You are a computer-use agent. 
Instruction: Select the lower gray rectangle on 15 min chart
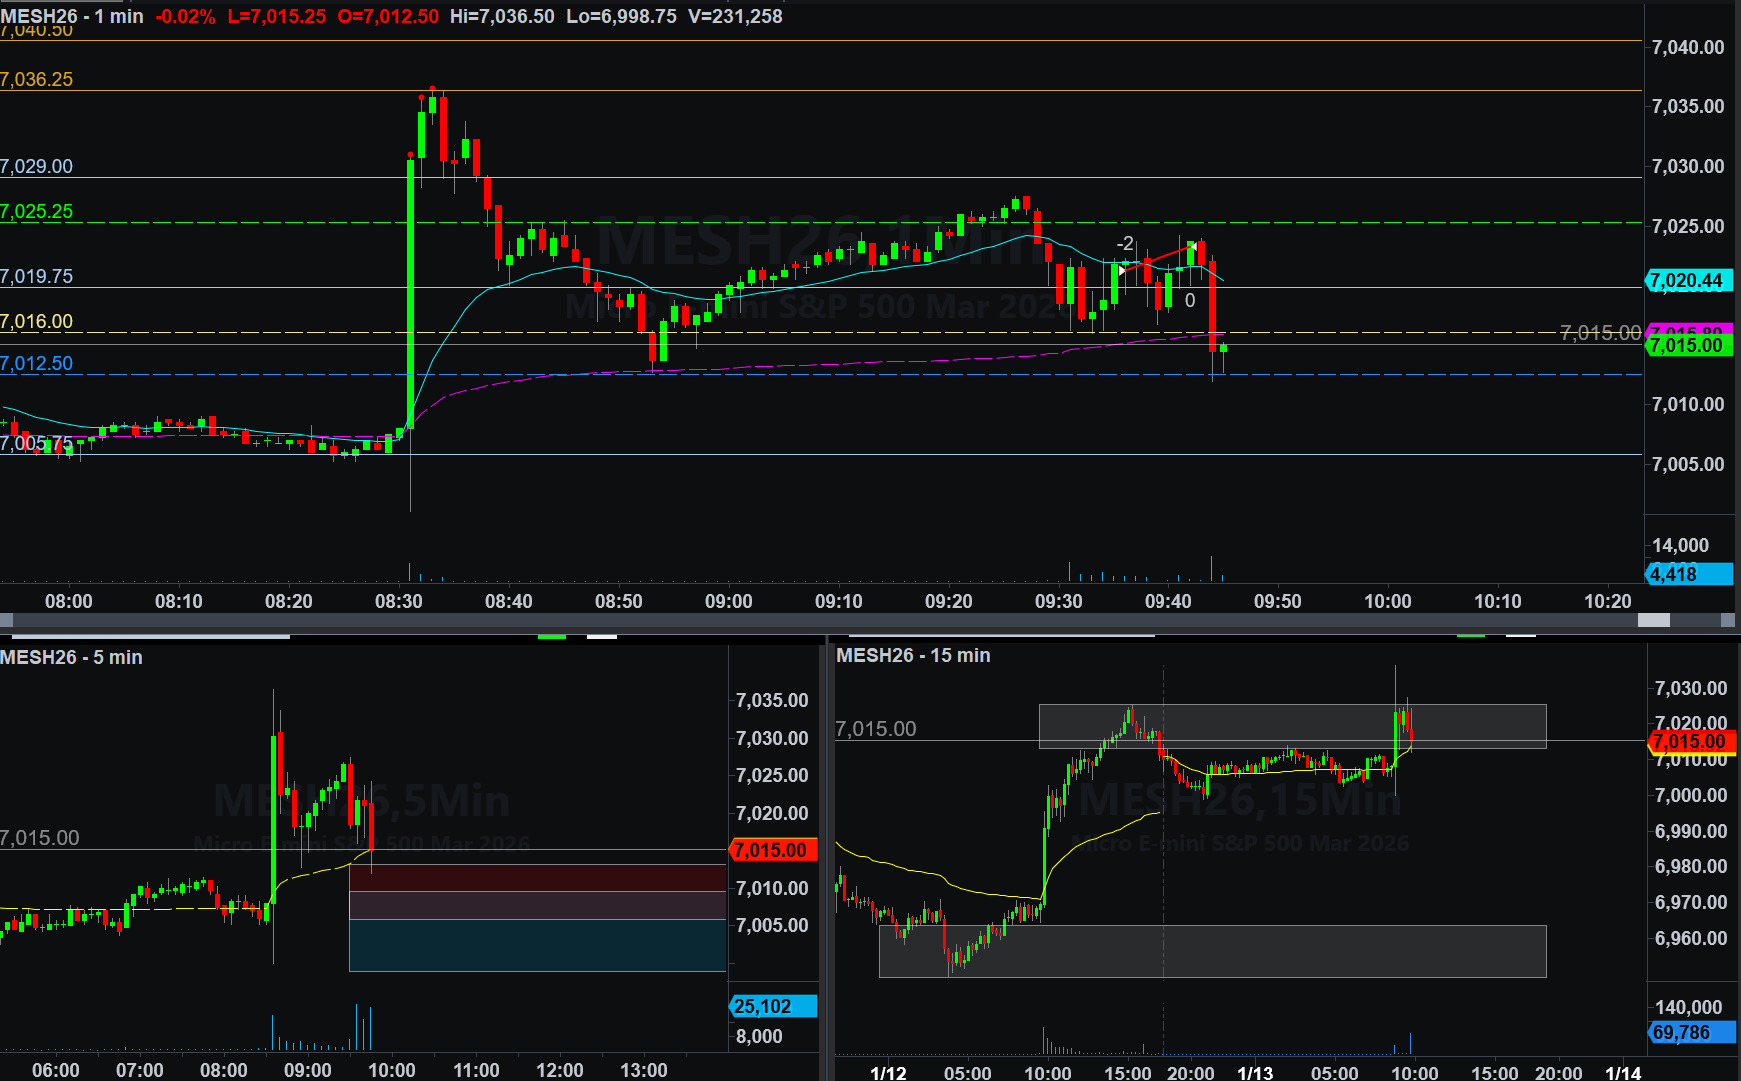[1212, 951]
